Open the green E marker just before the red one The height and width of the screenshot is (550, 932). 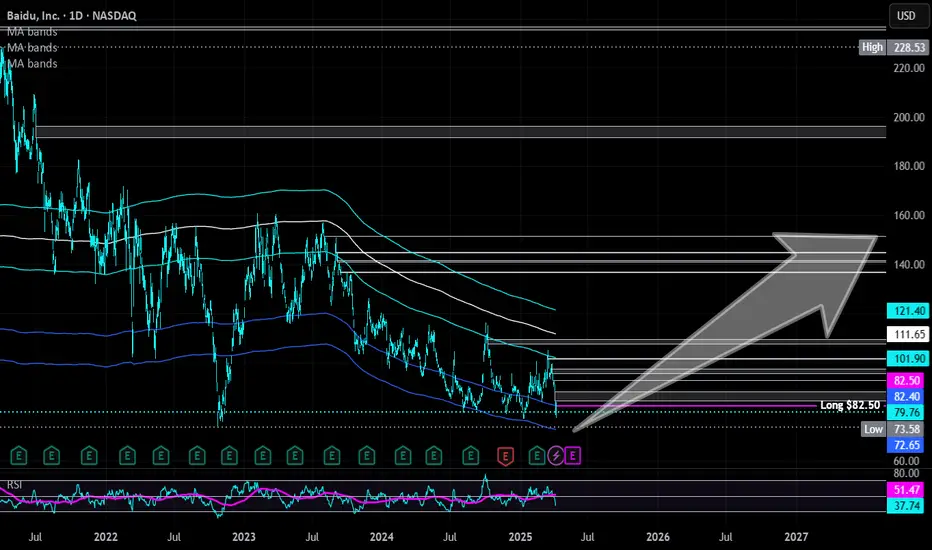coord(471,456)
